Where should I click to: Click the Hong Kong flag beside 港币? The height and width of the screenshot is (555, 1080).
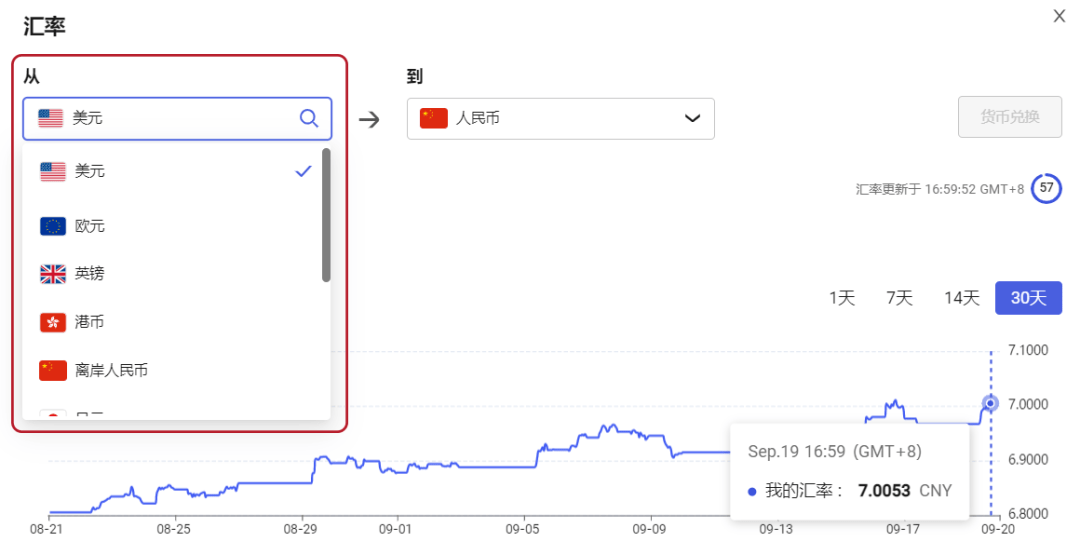tap(53, 322)
